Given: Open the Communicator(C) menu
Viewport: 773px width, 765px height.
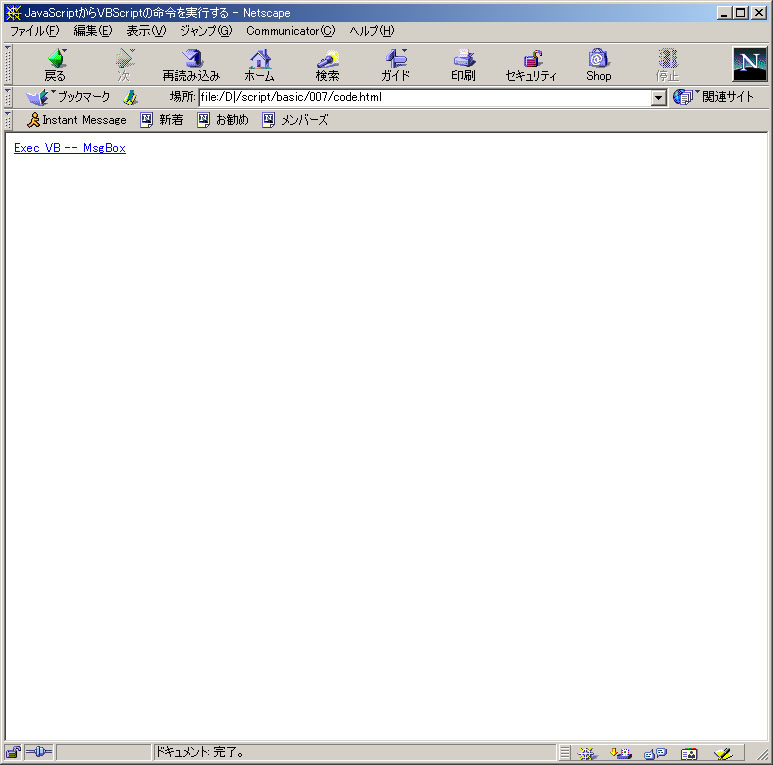Looking at the screenshot, I should [291, 31].
